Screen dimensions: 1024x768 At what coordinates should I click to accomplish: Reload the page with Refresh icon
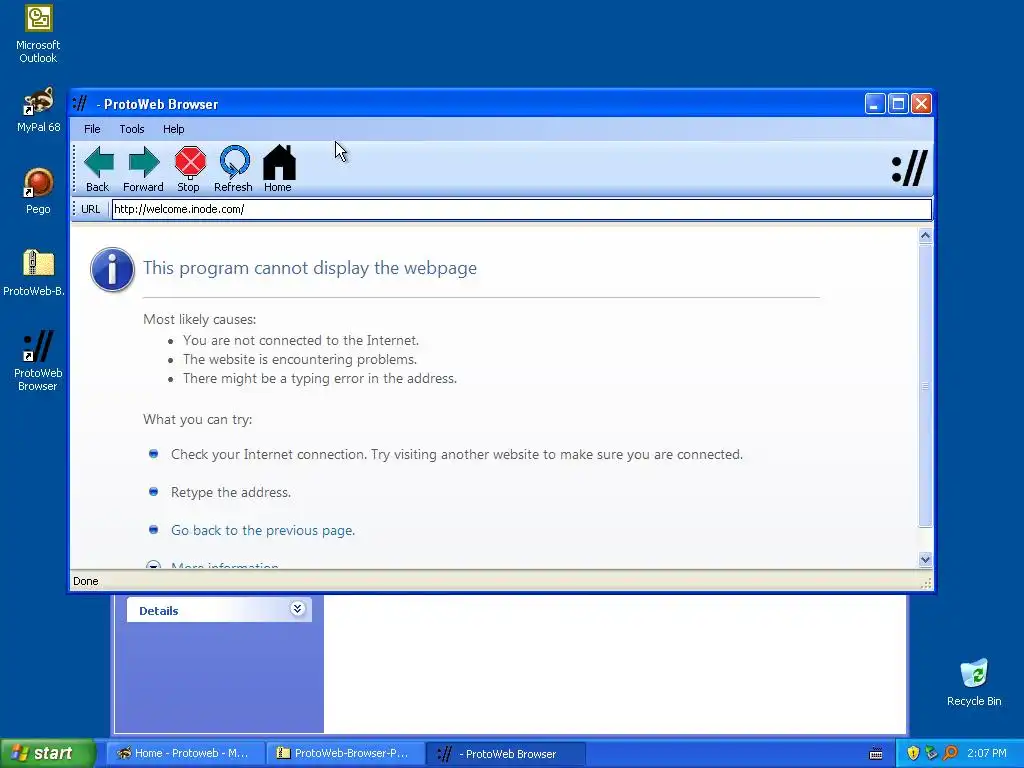click(234, 169)
